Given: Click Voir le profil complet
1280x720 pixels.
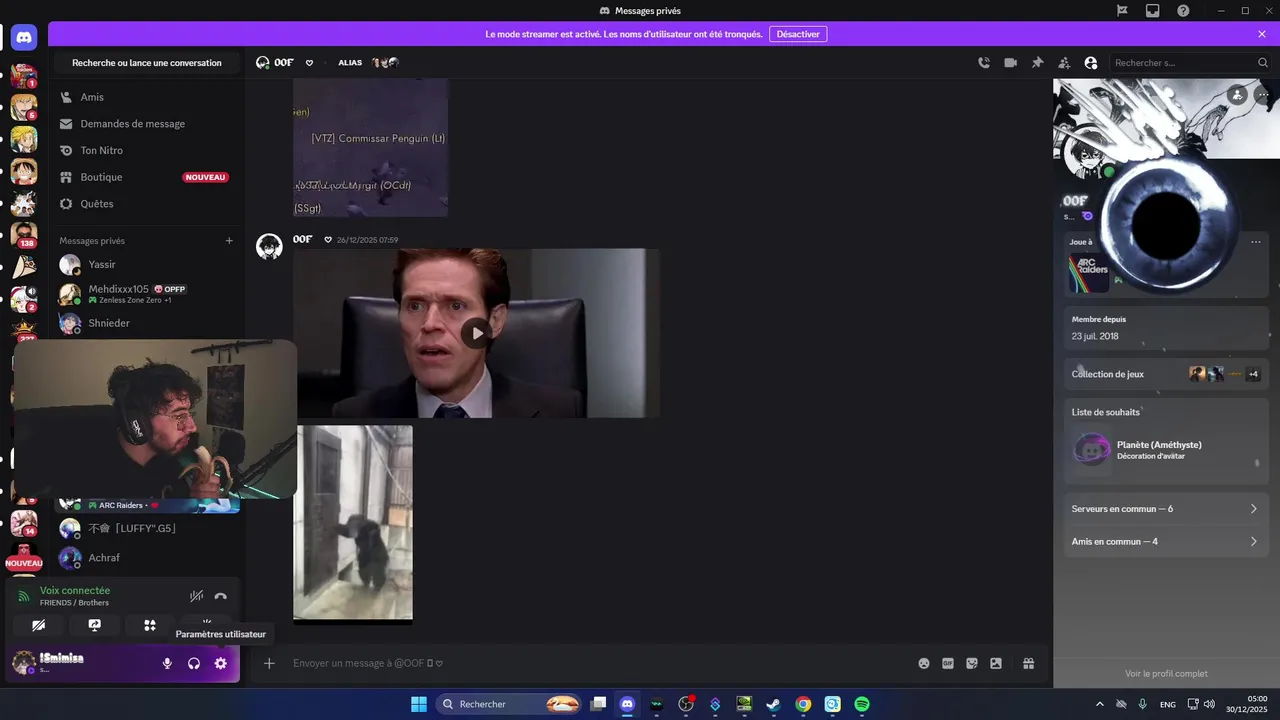Looking at the screenshot, I should (x=1166, y=674).
